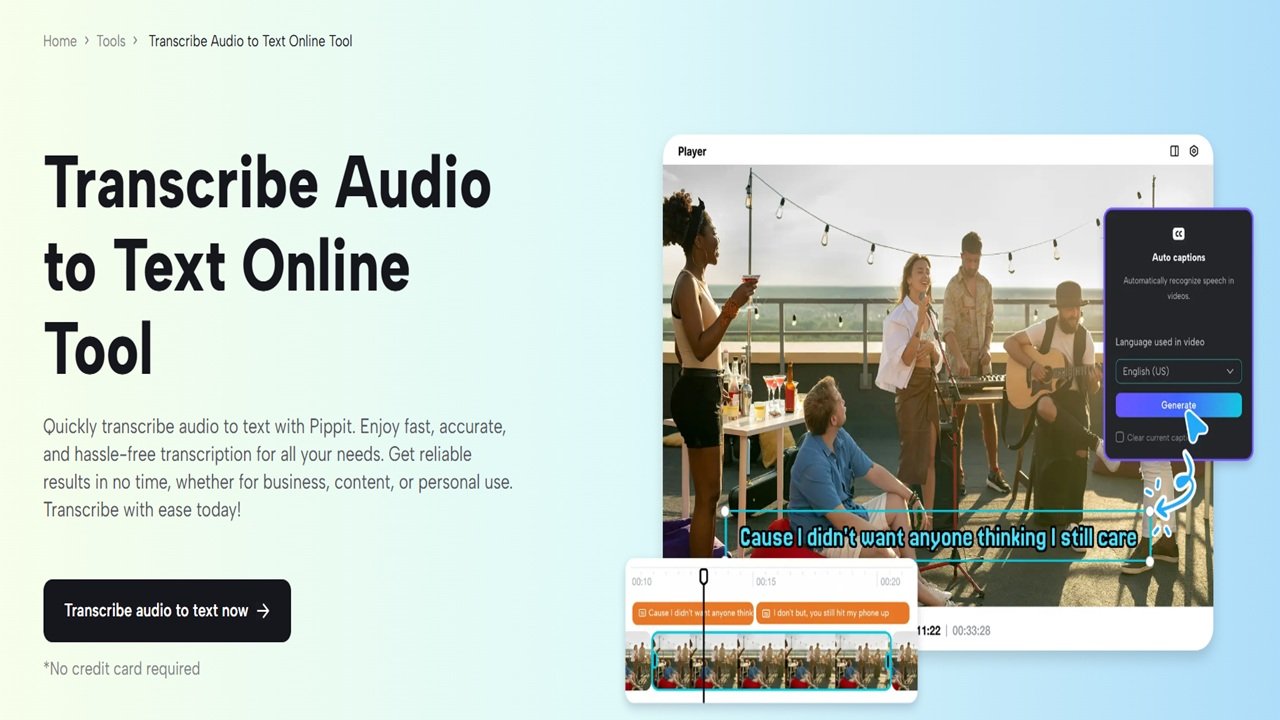Click the layout split icon in Player header

pyautogui.click(x=1174, y=151)
